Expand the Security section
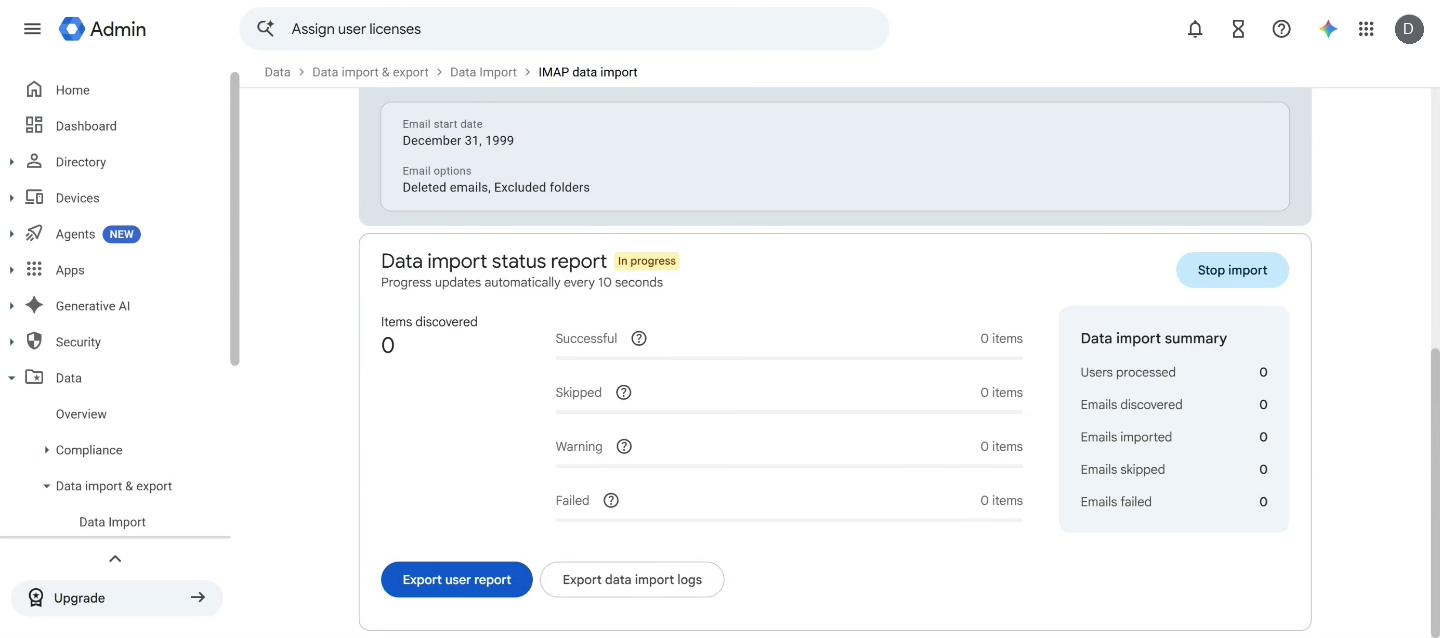Image resolution: width=1440 pixels, height=638 pixels. pos(11,342)
